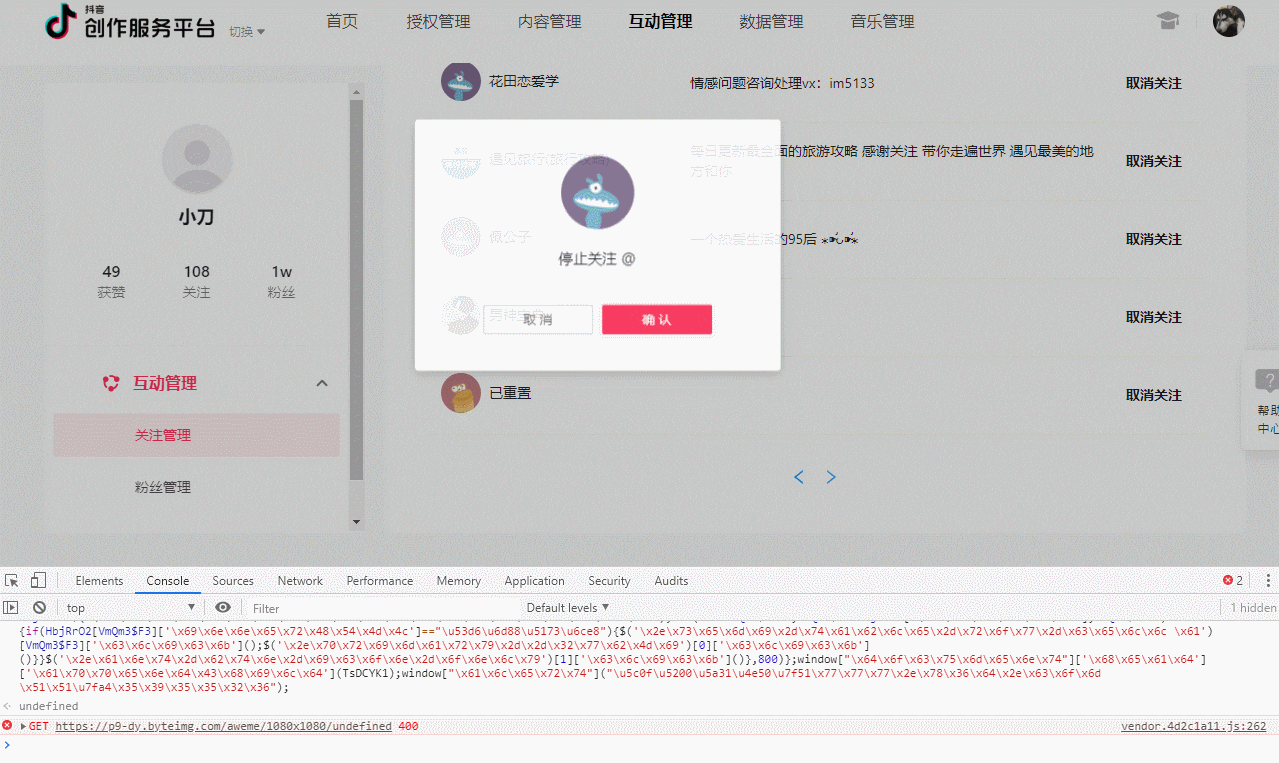1279x763 pixels.
Task: Collapse the 互动管理 sidebar section chevron
Action: click(322, 383)
